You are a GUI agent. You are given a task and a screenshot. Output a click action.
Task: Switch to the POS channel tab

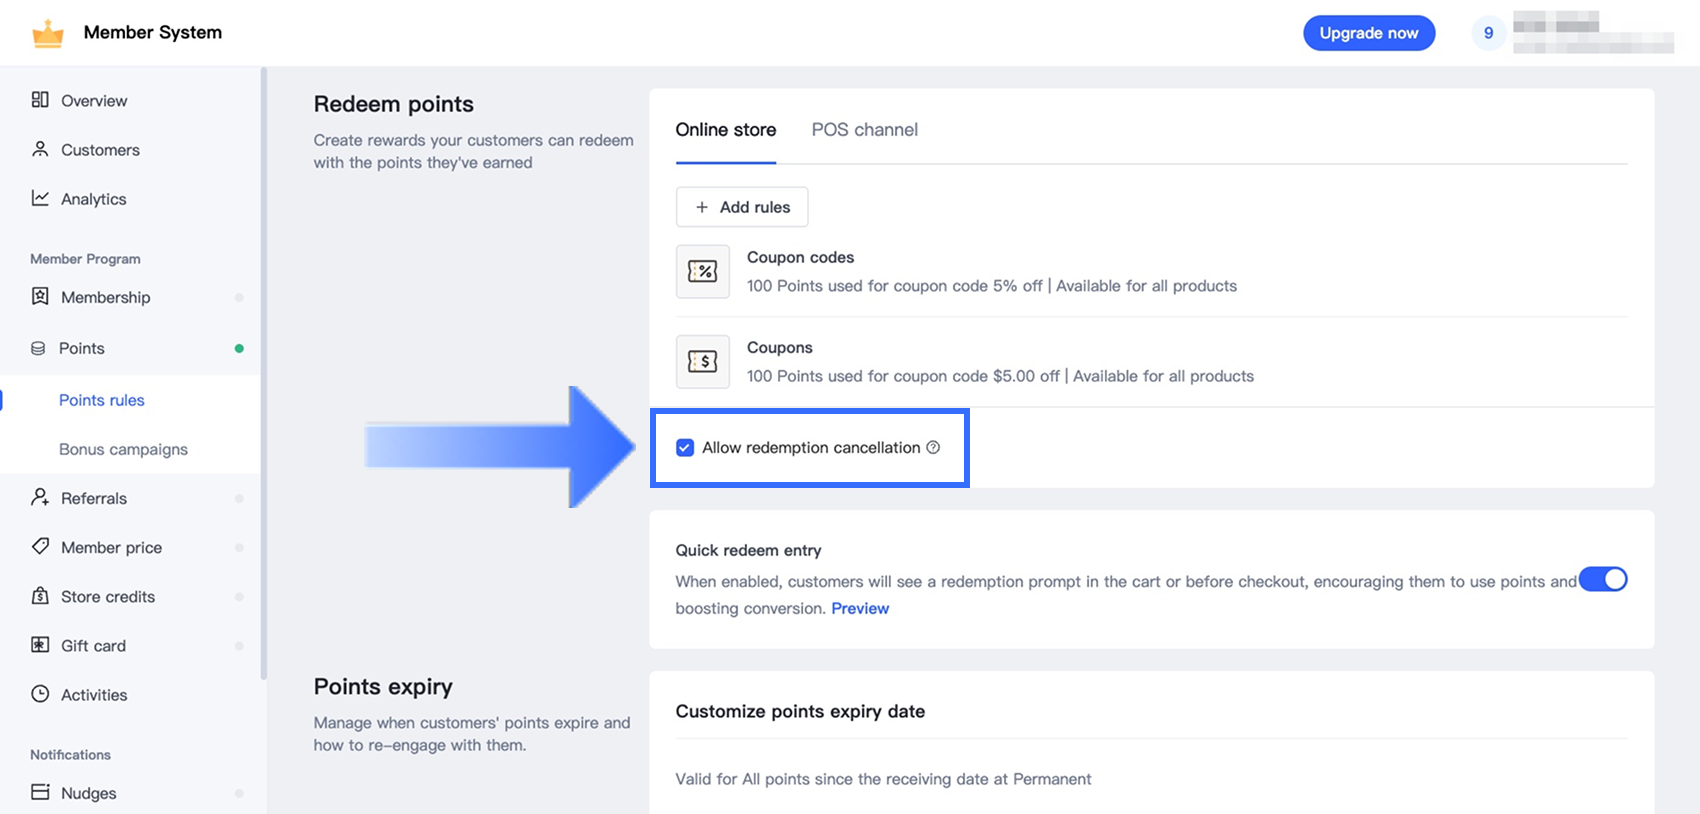(864, 130)
